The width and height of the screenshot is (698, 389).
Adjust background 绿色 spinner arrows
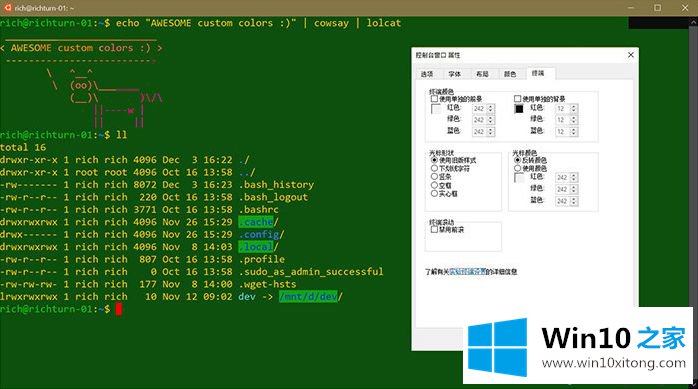click(574, 120)
